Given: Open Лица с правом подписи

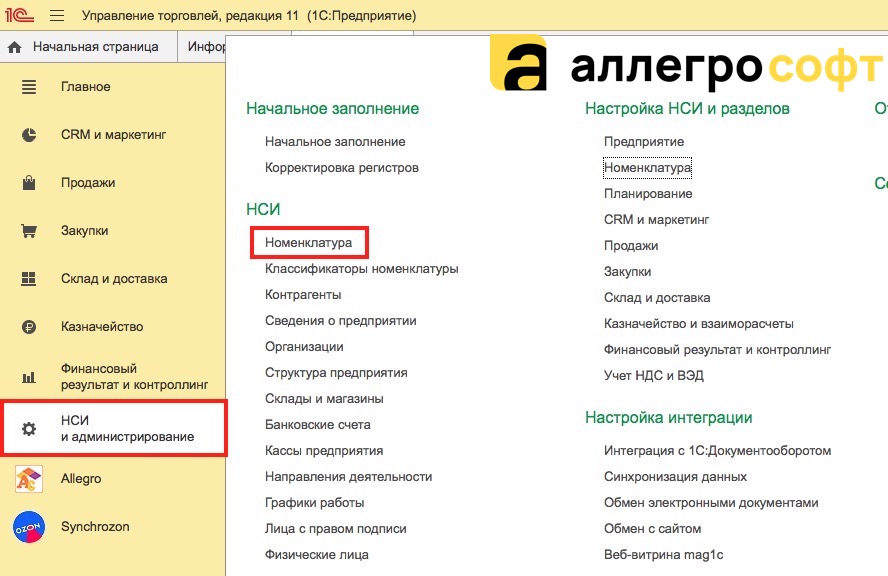Looking at the screenshot, I should tap(335, 529).
